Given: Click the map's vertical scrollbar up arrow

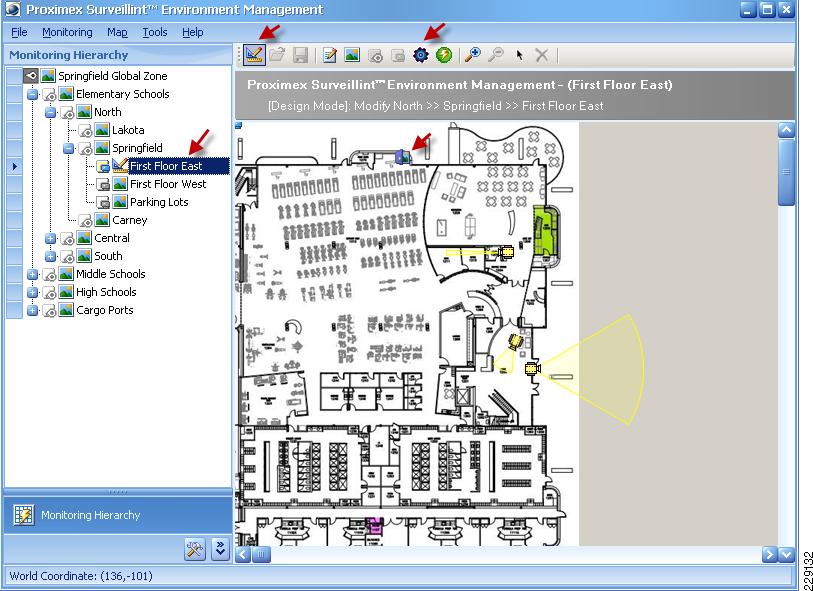Looking at the screenshot, I should [x=786, y=130].
